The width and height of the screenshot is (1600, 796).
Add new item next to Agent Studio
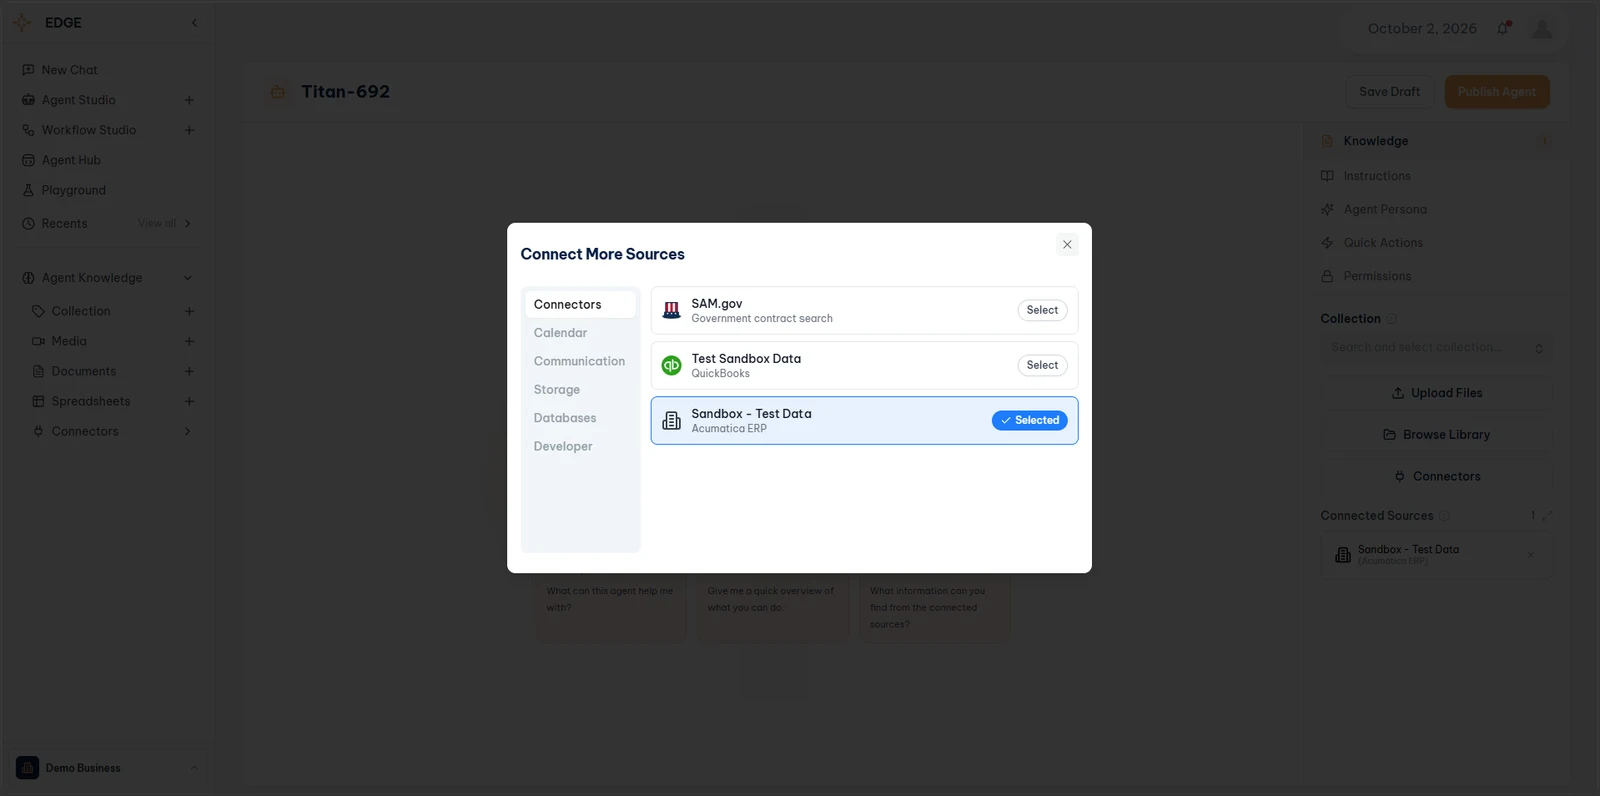[x=189, y=100]
